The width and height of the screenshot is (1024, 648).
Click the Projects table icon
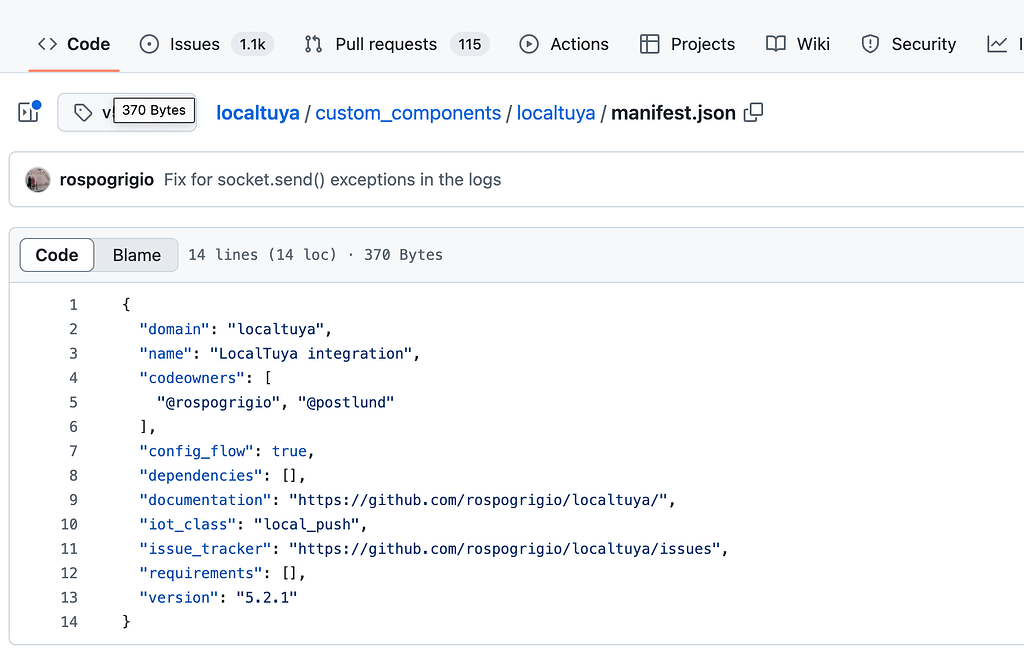pyautogui.click(x=651, y=44)
